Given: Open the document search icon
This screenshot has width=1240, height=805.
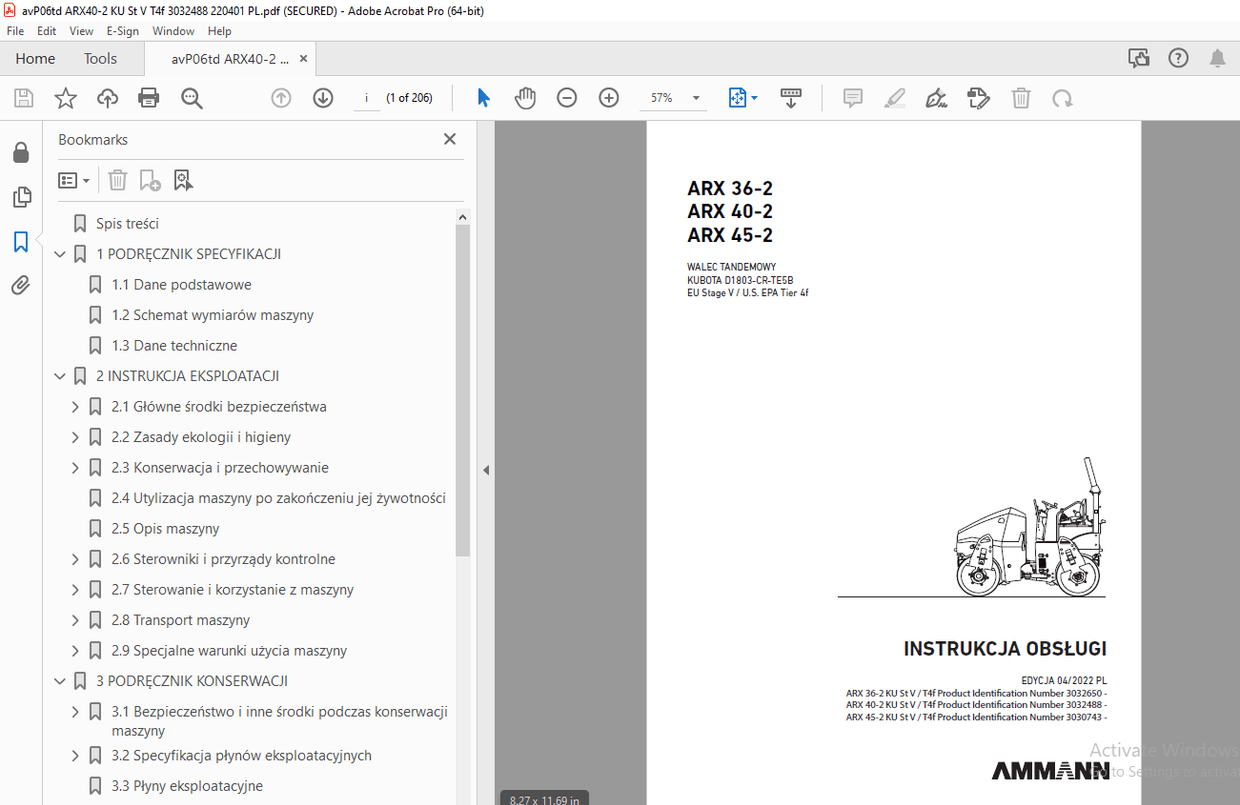Looking at the screenshot, I should pyautogui.click(x=191, y=97).
